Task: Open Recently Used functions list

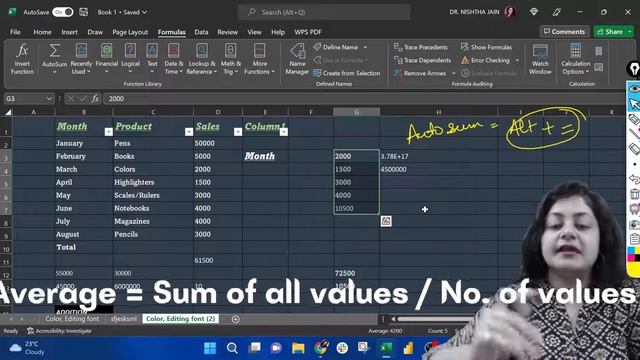Action: click(81, 59)
